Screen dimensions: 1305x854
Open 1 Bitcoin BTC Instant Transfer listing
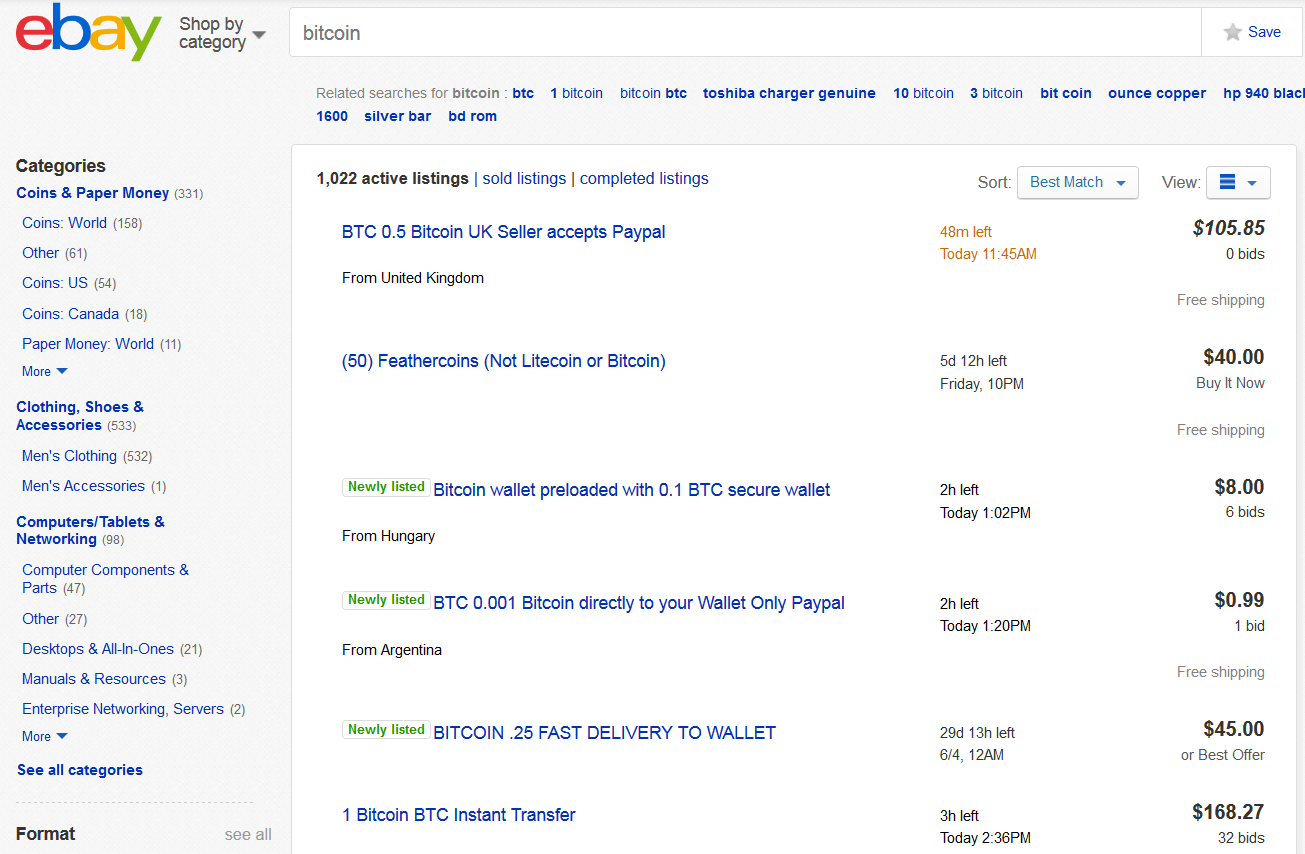click(459, 815)
